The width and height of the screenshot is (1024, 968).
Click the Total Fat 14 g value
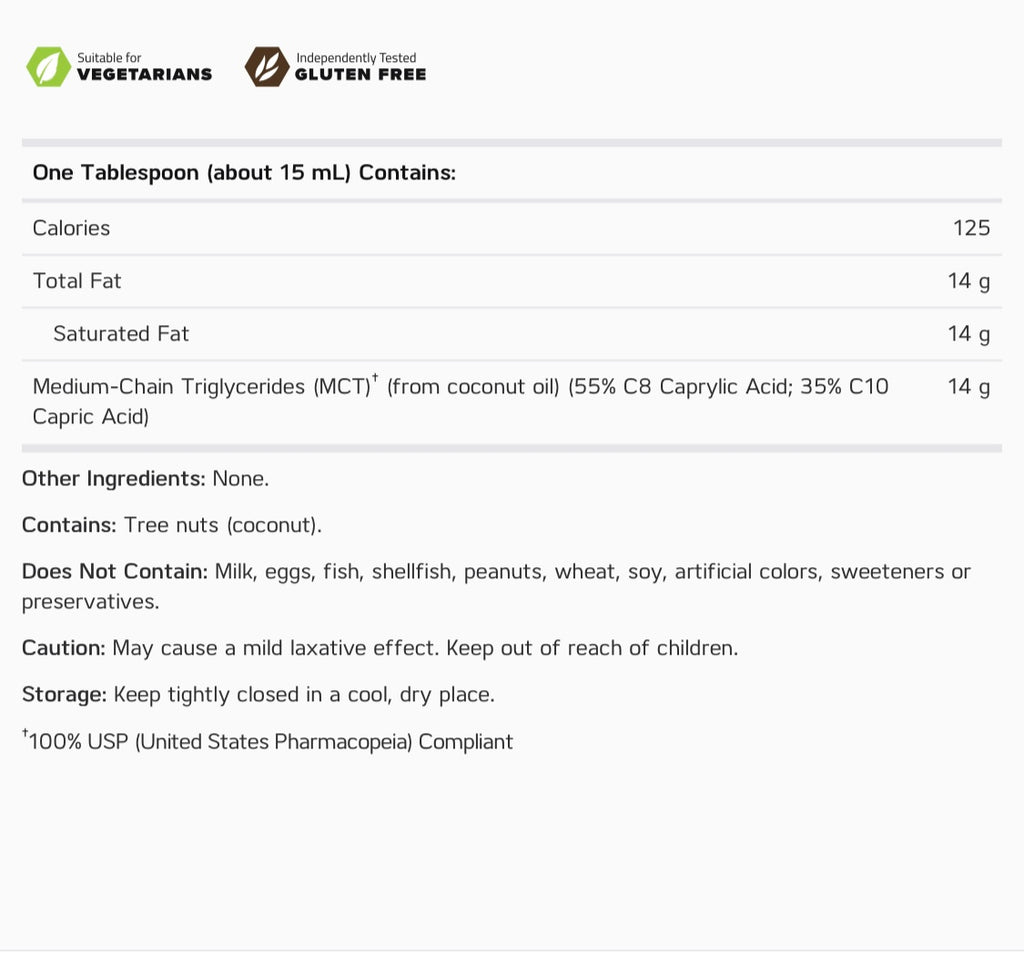(968, 282)
